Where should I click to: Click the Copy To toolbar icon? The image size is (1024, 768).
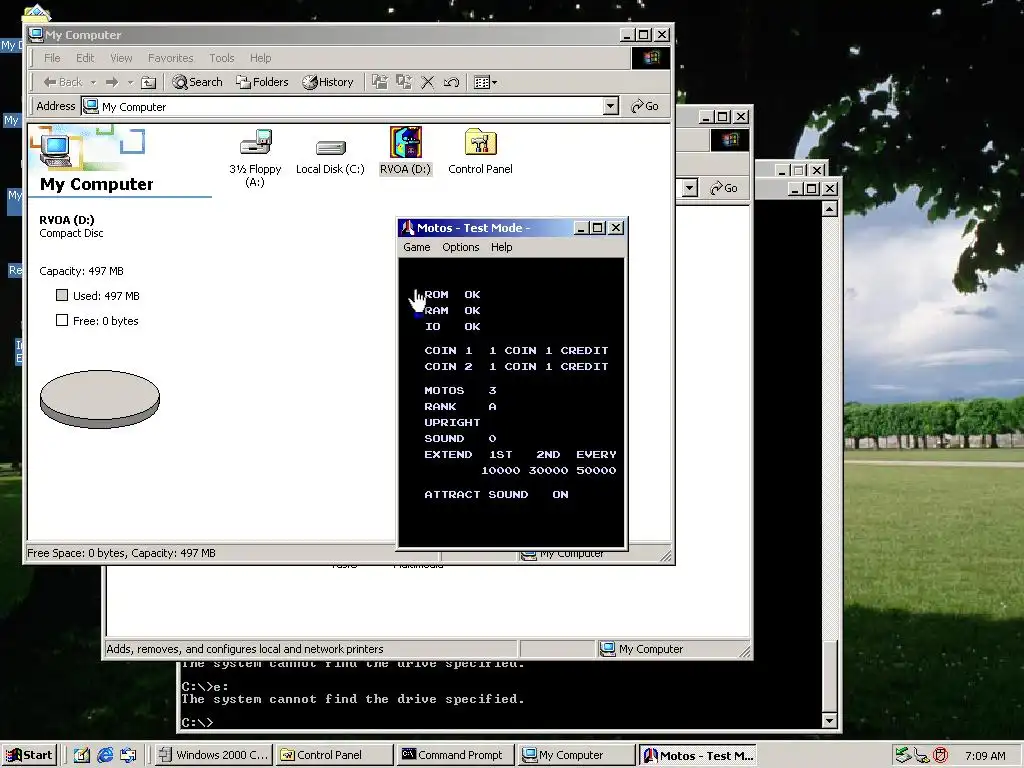coord(404,82)
